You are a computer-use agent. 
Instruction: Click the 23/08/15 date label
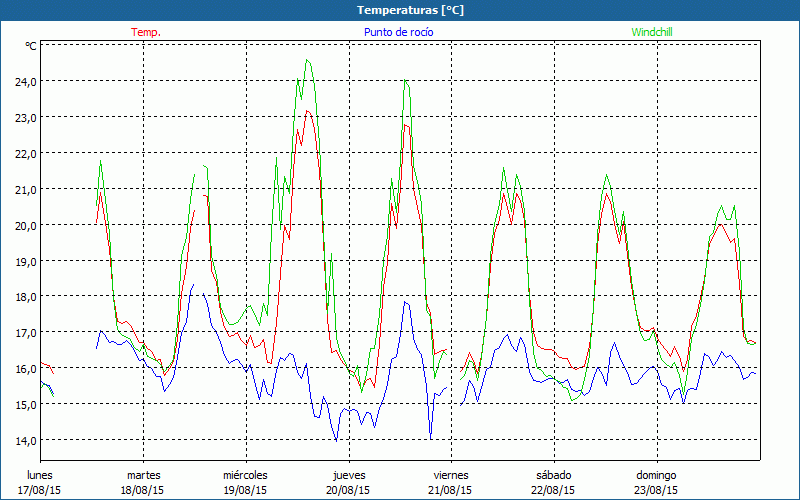(x=656, y=490)
